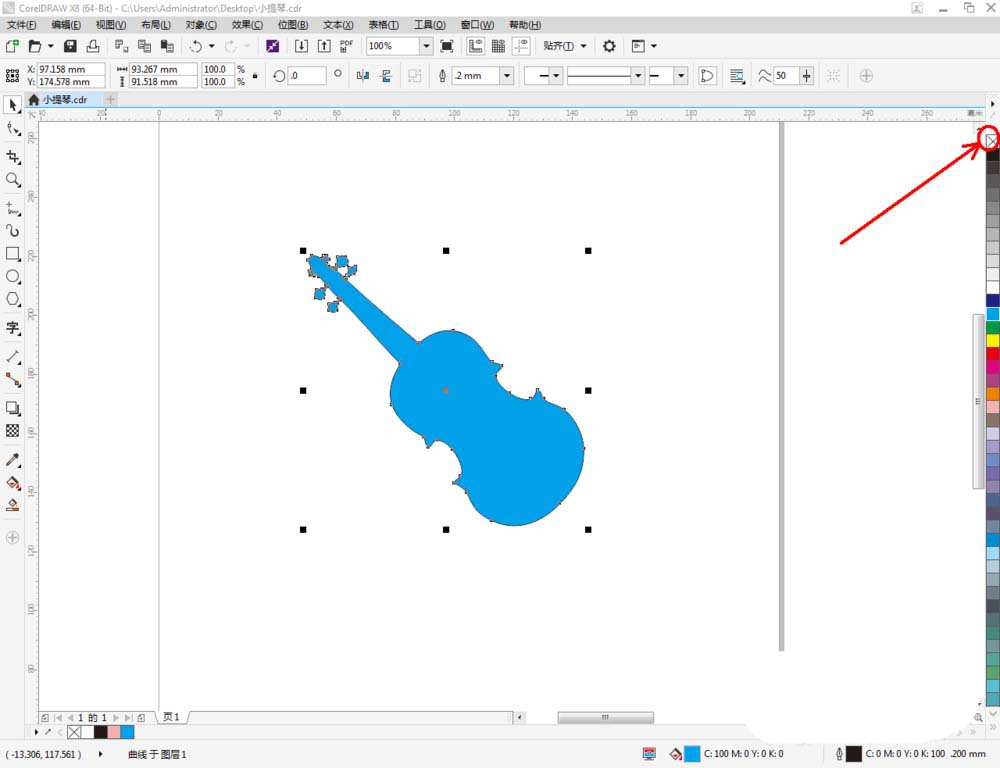This screenshot has height=768, width=1000.
Task: Toggle the proof colors monitor icon
Action: (x=649, y=754)
